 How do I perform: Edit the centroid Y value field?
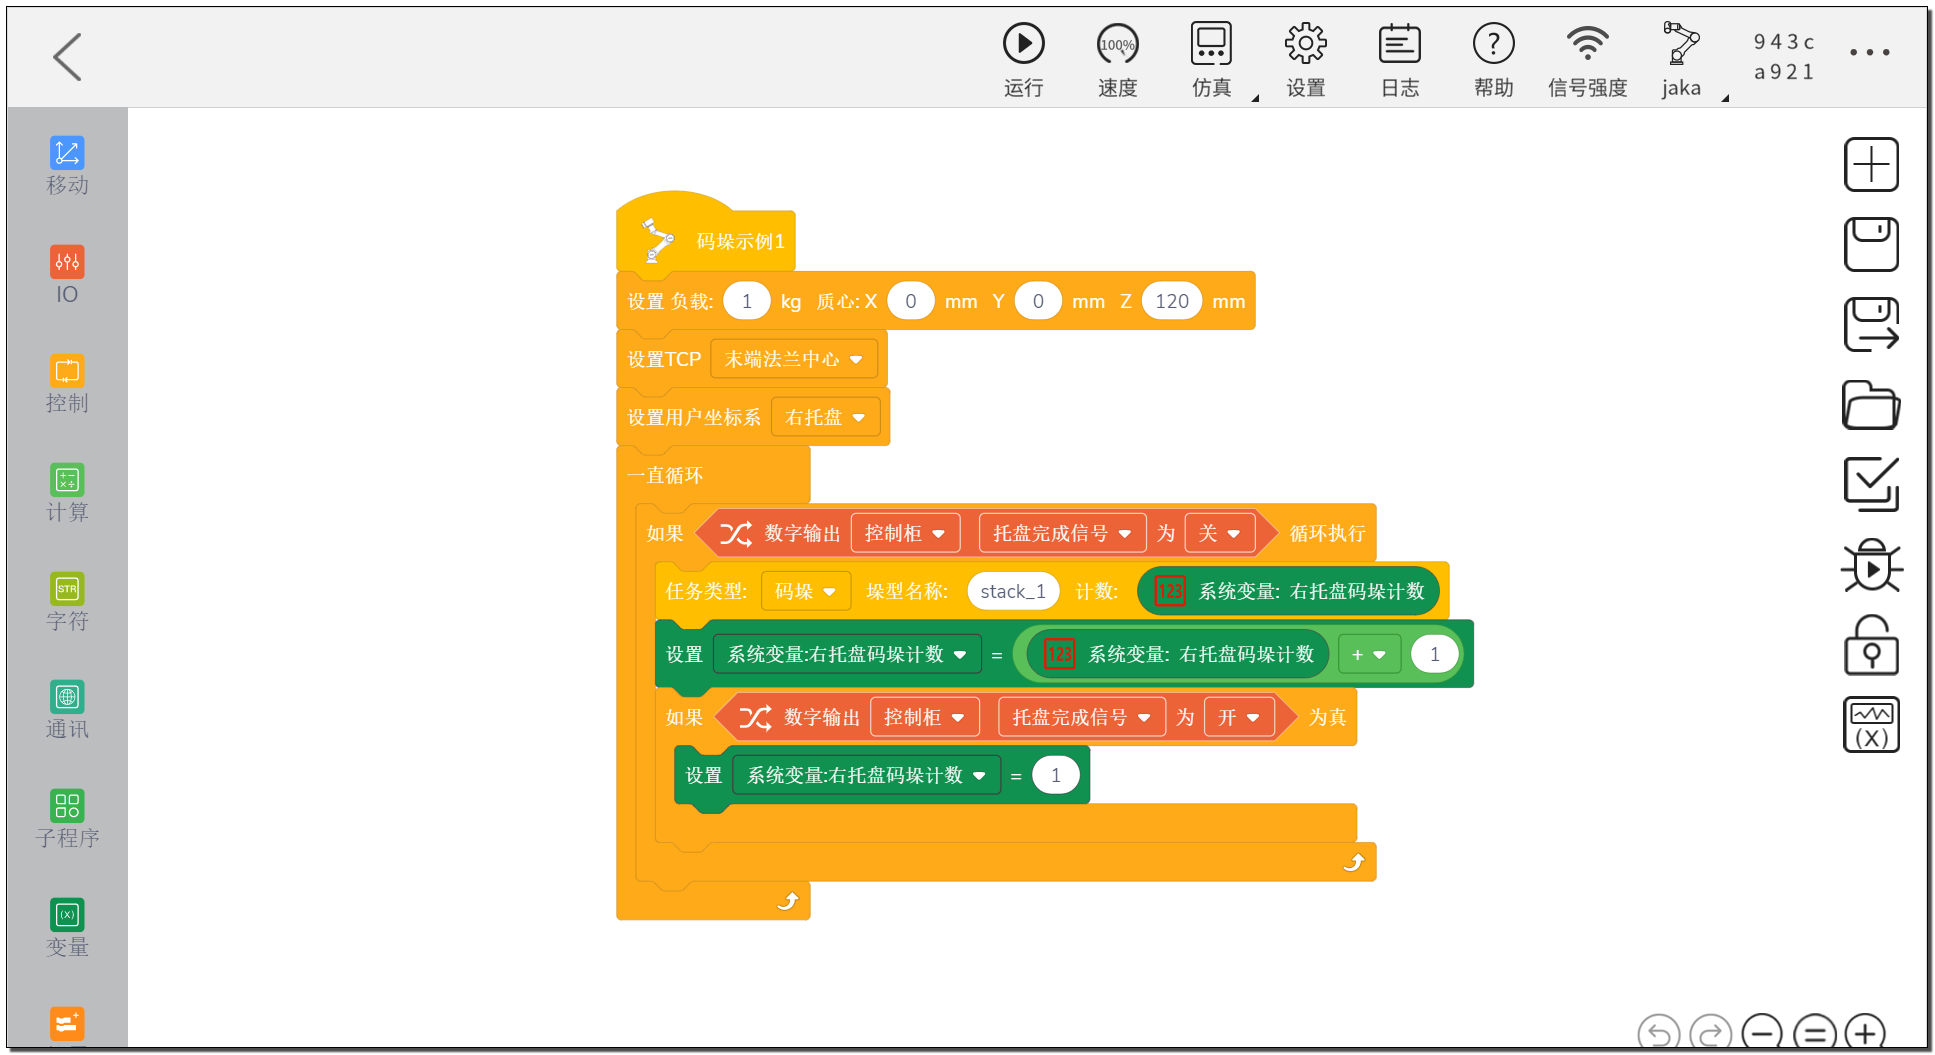click(x=1038, y=301)
